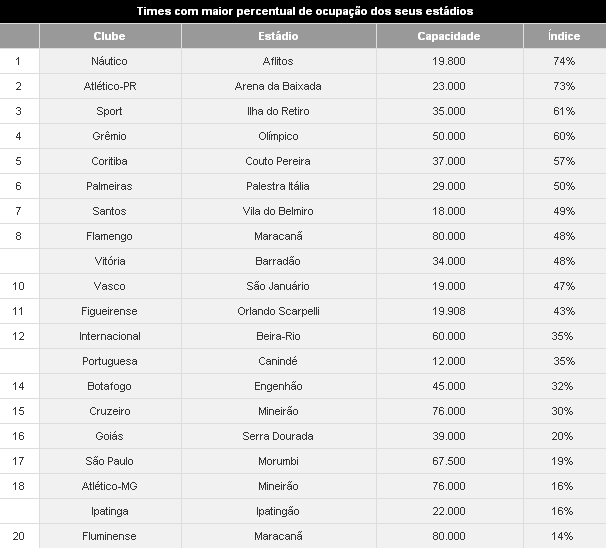Click the Estádio column header

click(277, 36)
